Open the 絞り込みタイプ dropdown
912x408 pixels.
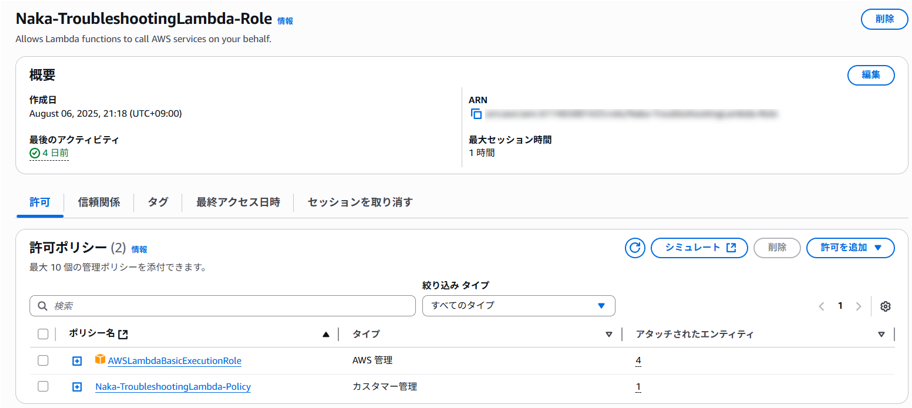tap(518, 306)
